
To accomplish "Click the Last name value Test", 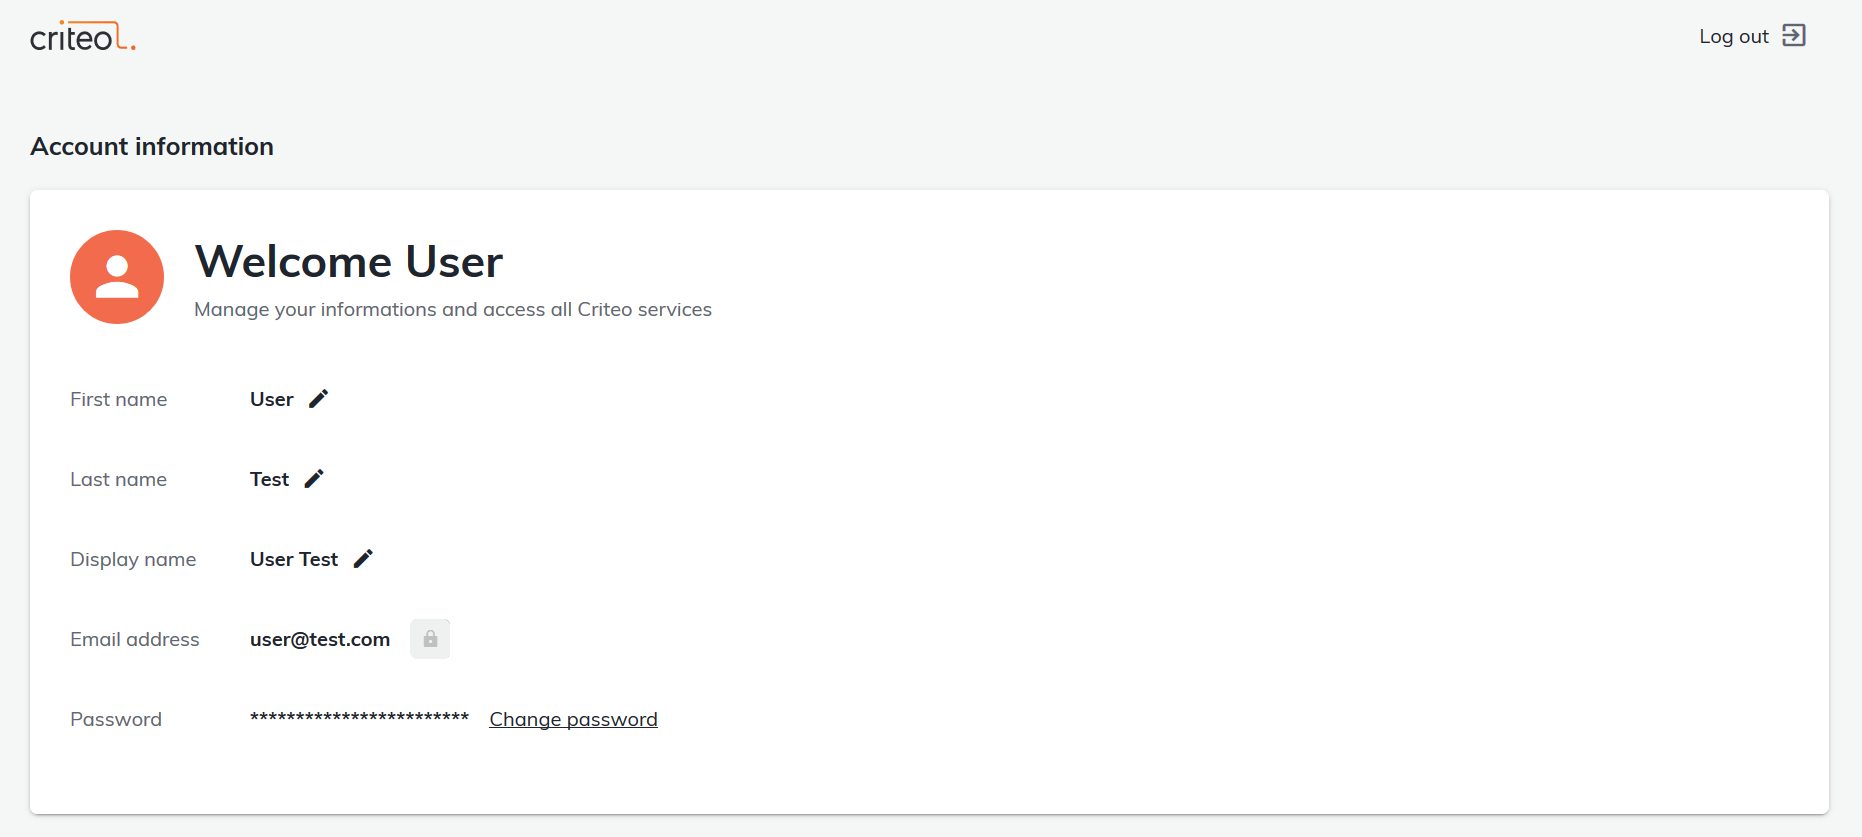I will (x=269, y=479).
